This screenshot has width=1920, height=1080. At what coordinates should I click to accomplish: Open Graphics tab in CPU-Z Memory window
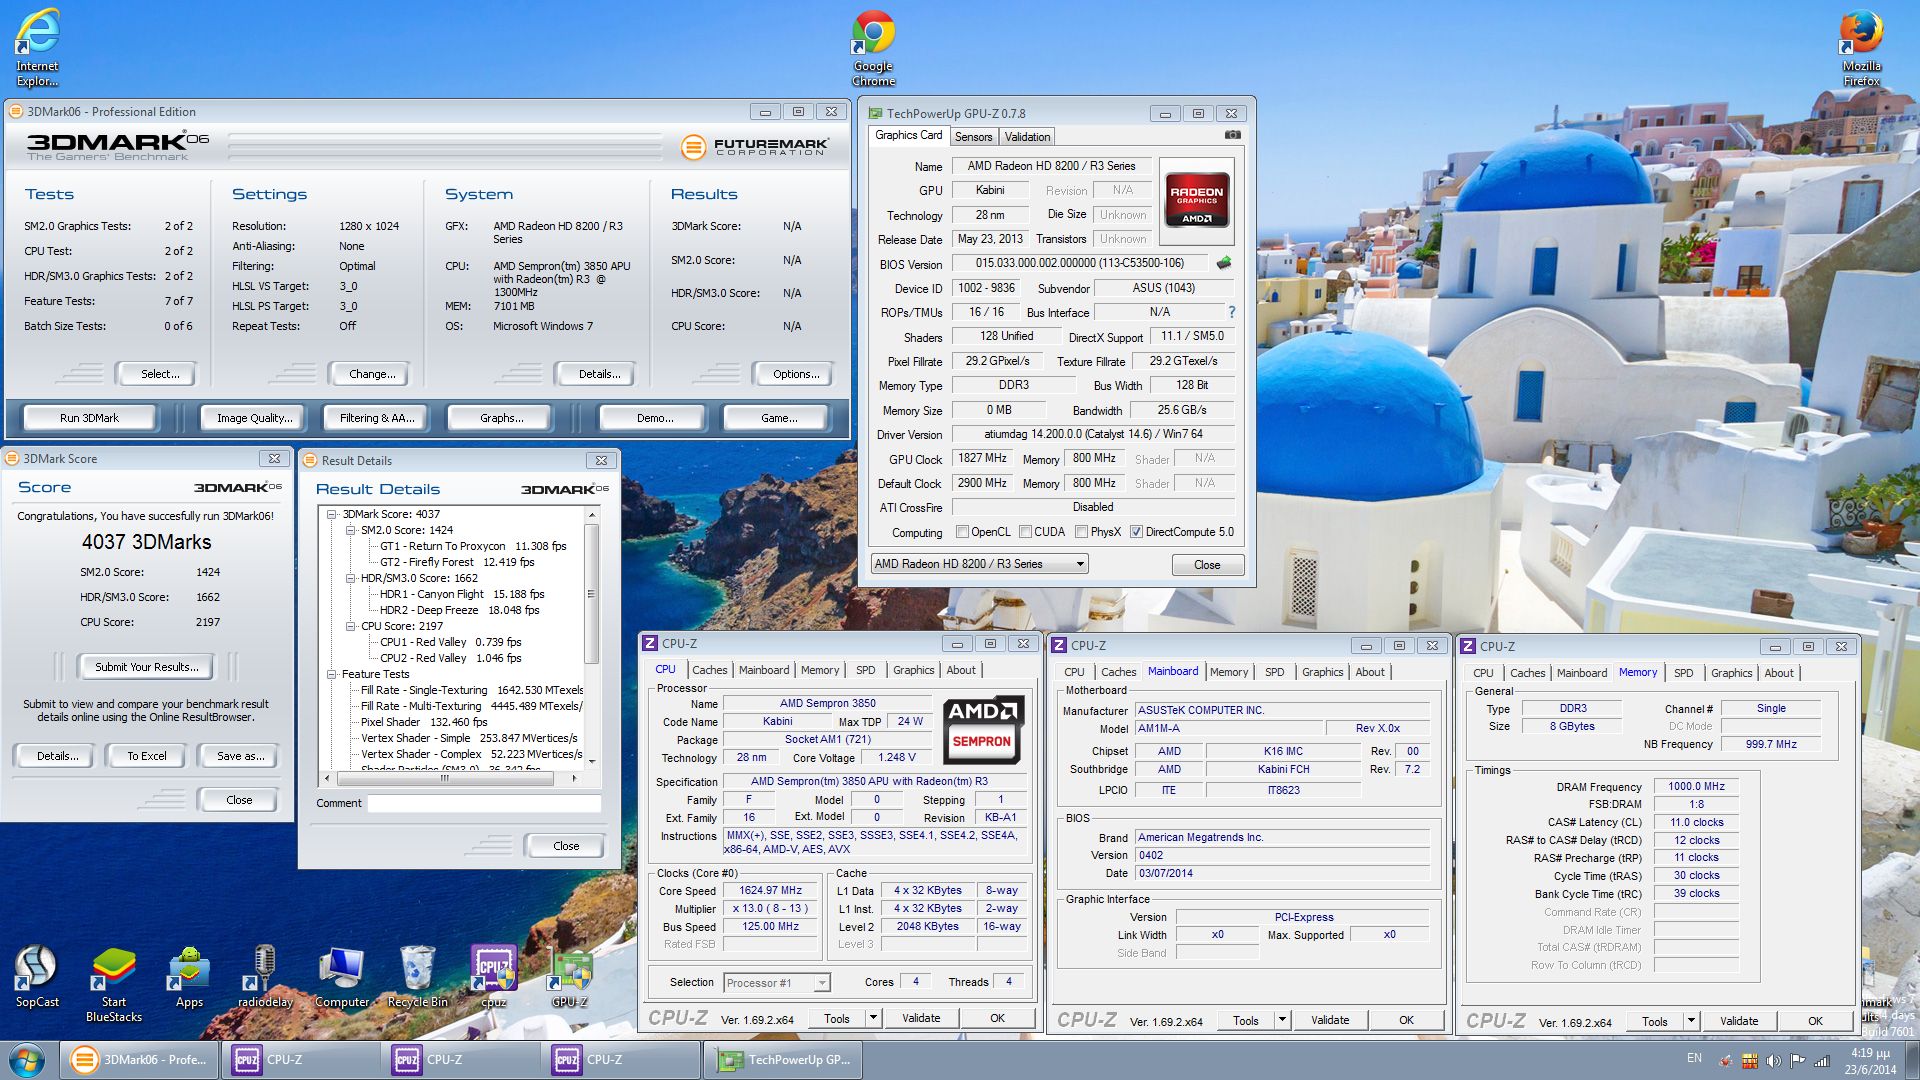pos(1731,673)
